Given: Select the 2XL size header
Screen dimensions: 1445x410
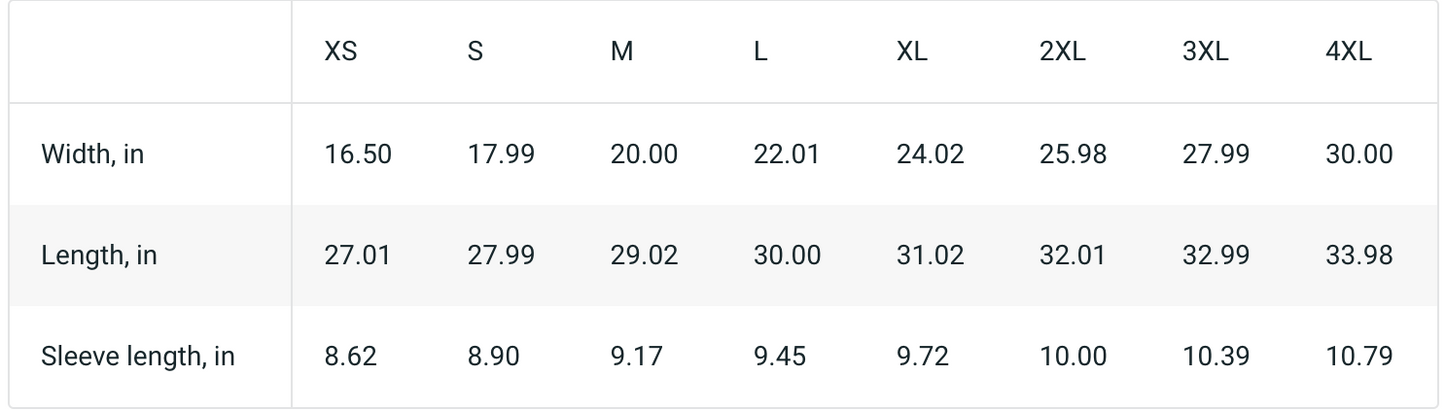Looking at the screenshot, I should click(x=1062, y=52).
